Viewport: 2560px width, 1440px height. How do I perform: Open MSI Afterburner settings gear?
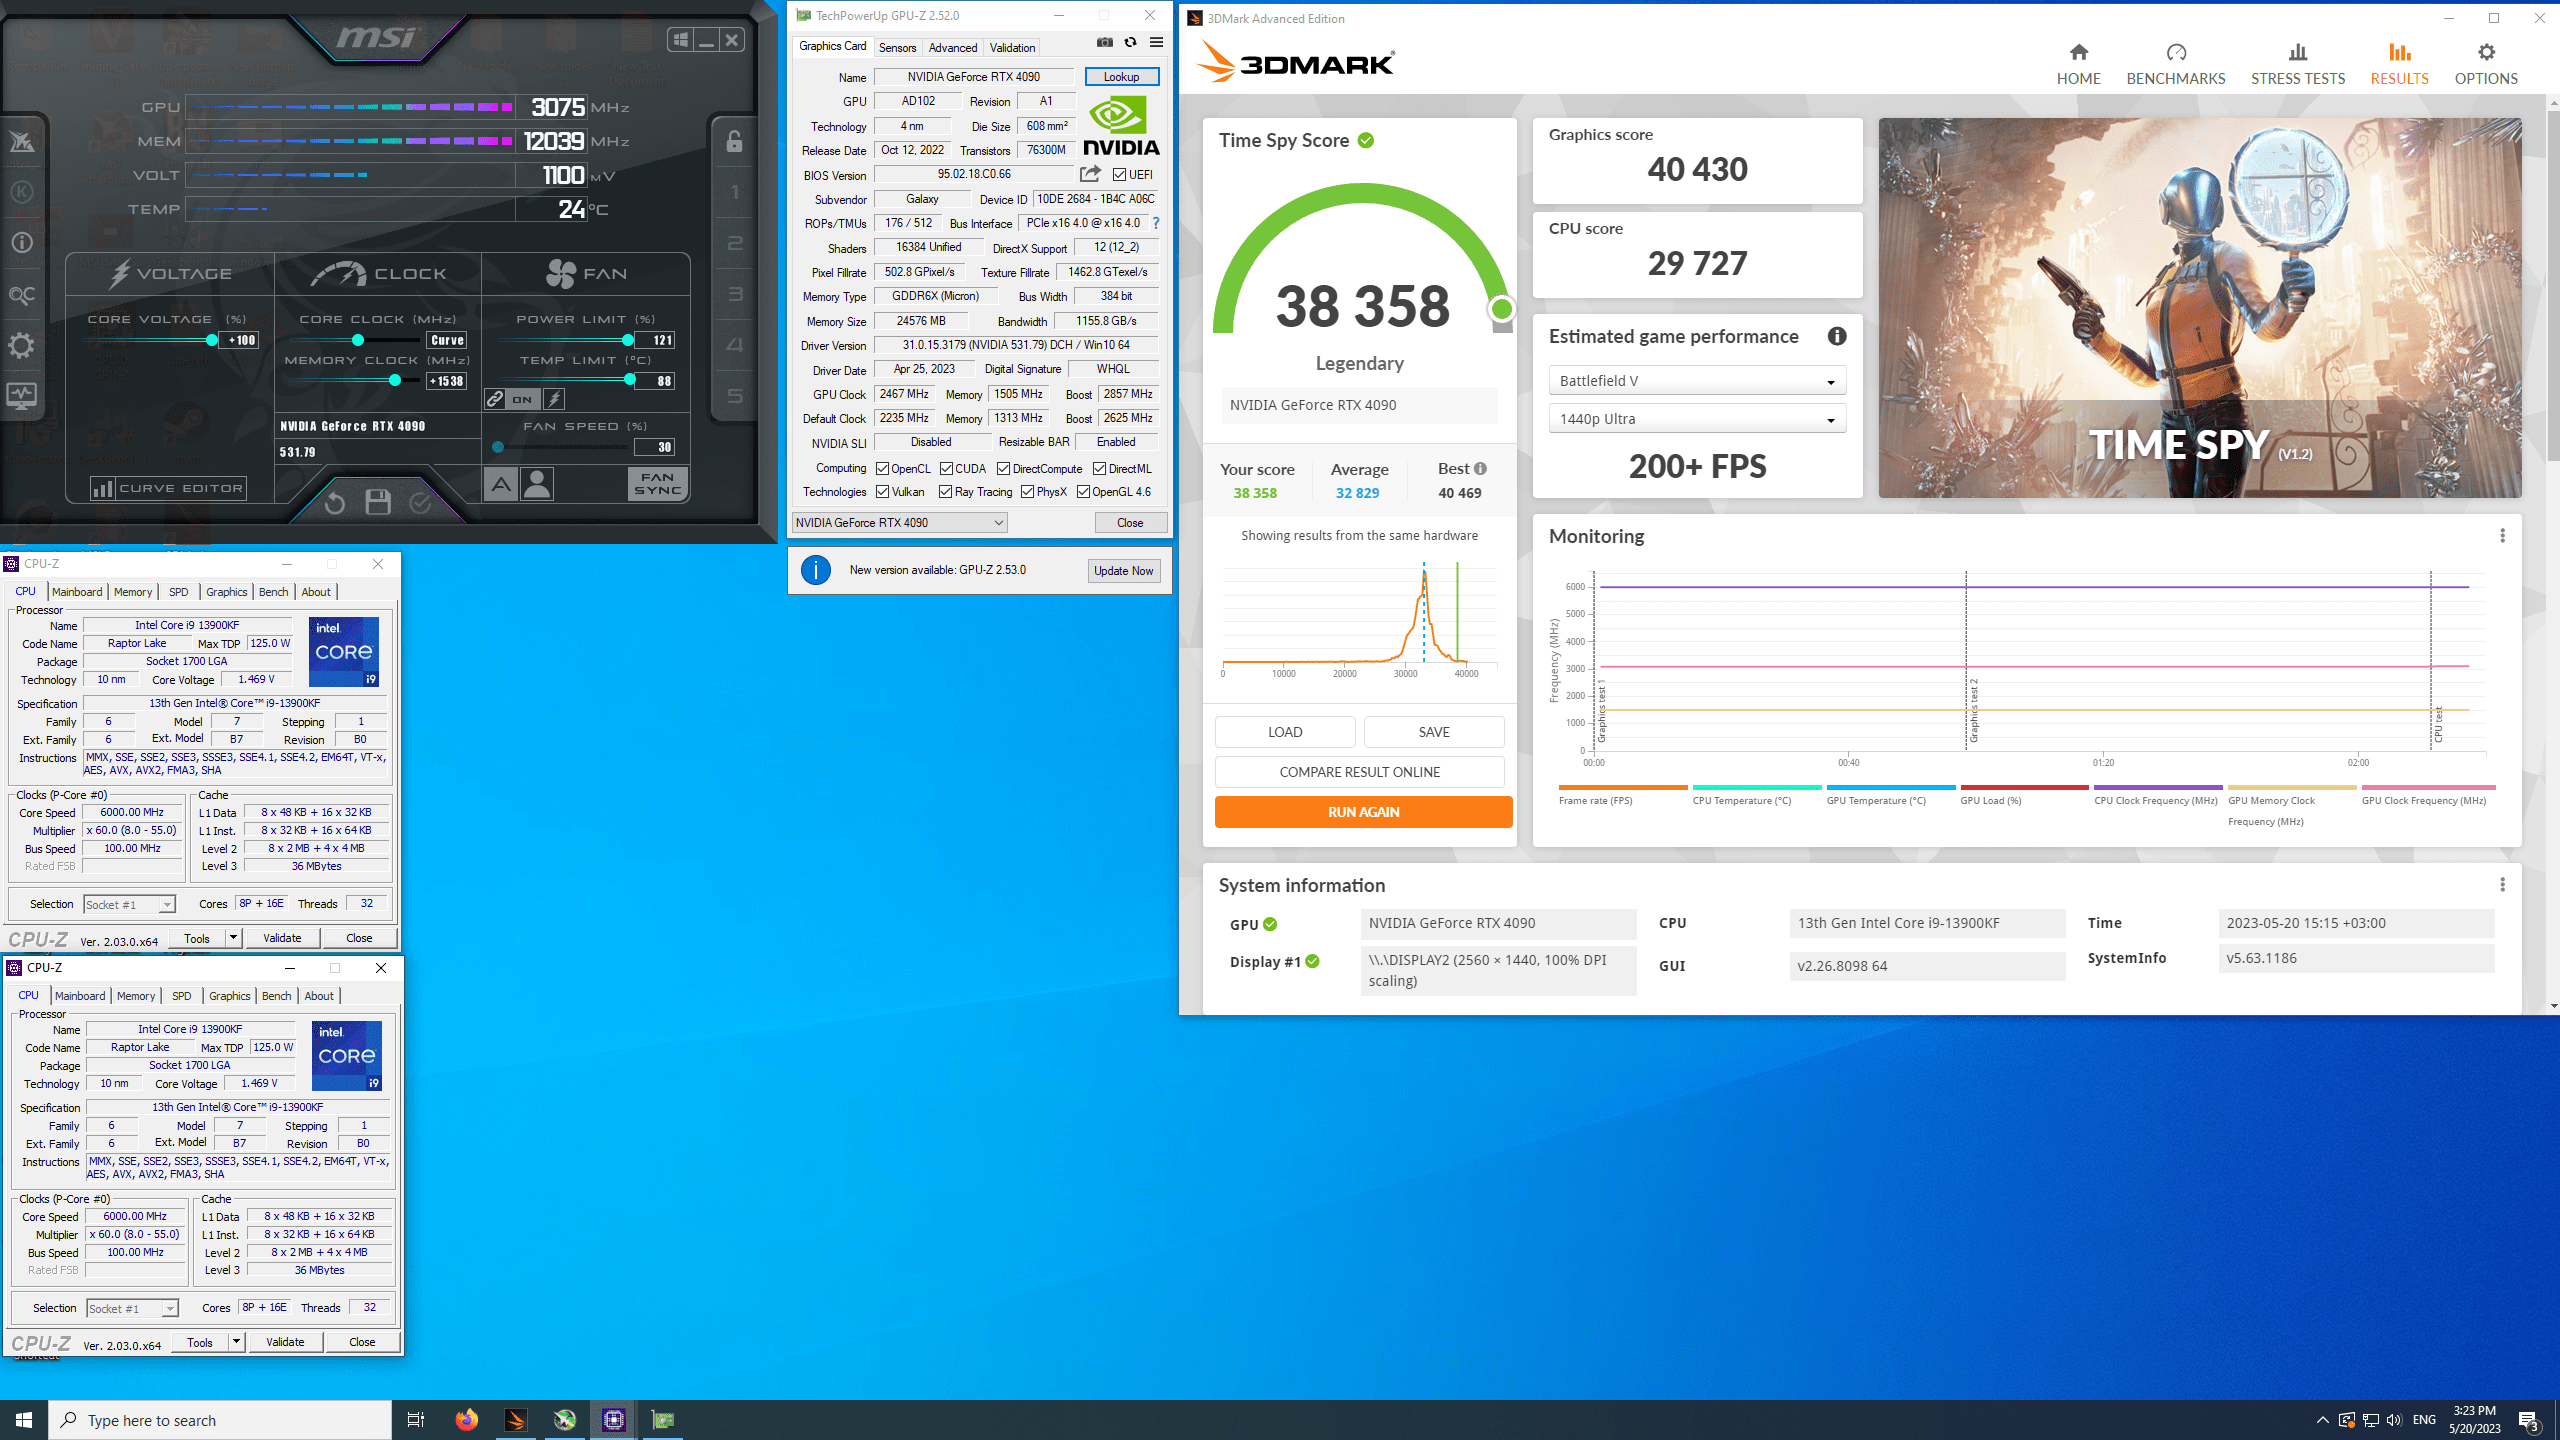pos(21,346)
